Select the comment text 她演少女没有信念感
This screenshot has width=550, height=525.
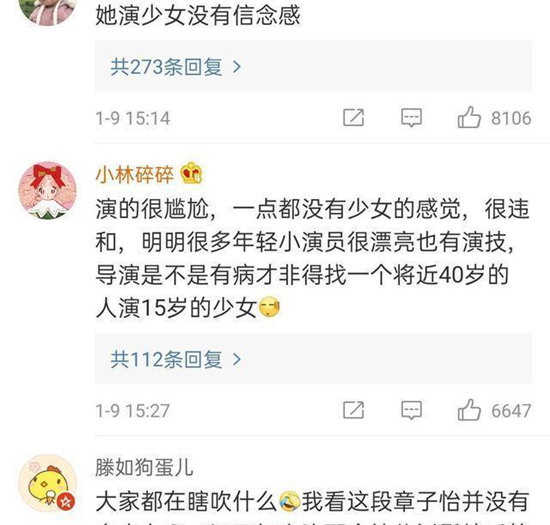(198, 15)
